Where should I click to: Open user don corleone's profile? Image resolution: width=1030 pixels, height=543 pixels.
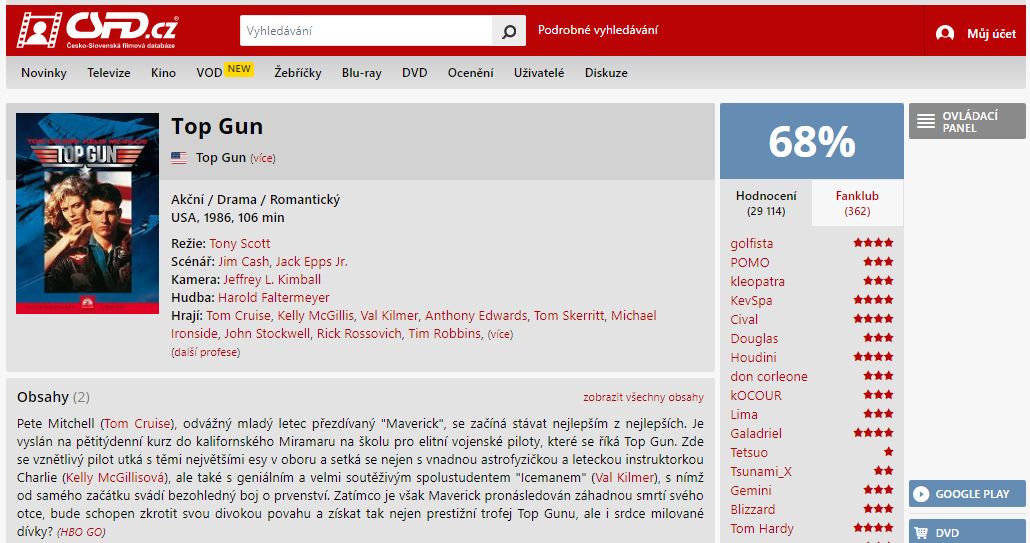pyautogui.click(x=769, y=377)
